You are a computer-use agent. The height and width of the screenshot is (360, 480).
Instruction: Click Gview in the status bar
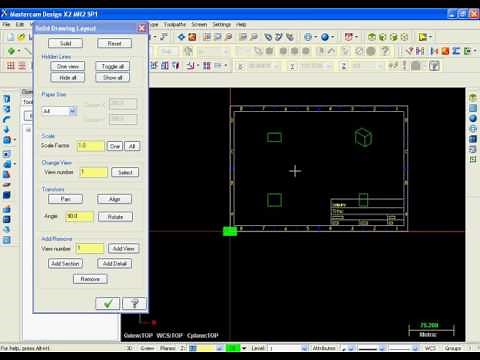(147, 348)
